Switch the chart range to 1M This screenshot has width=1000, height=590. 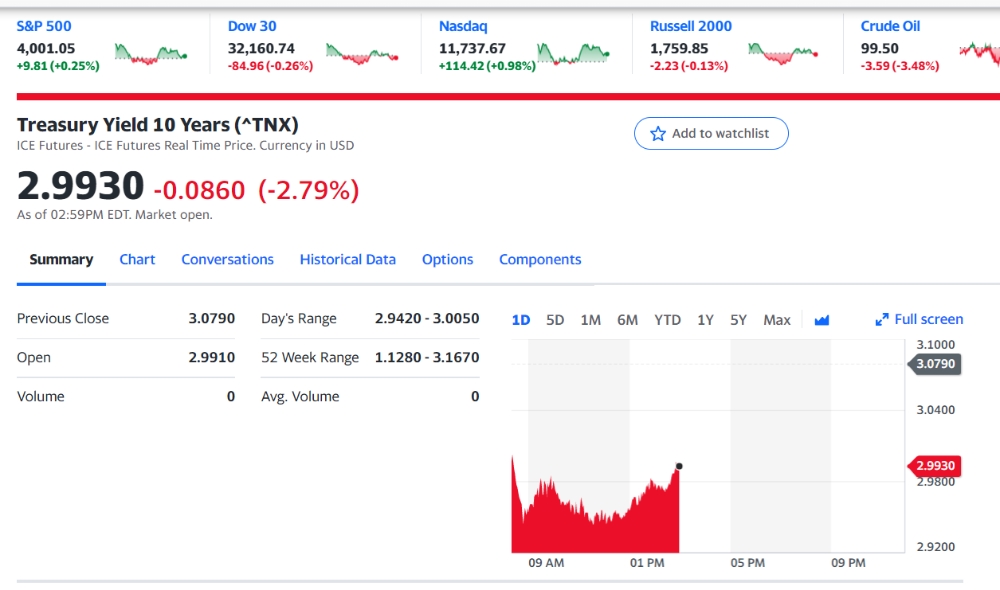point(591,320)
